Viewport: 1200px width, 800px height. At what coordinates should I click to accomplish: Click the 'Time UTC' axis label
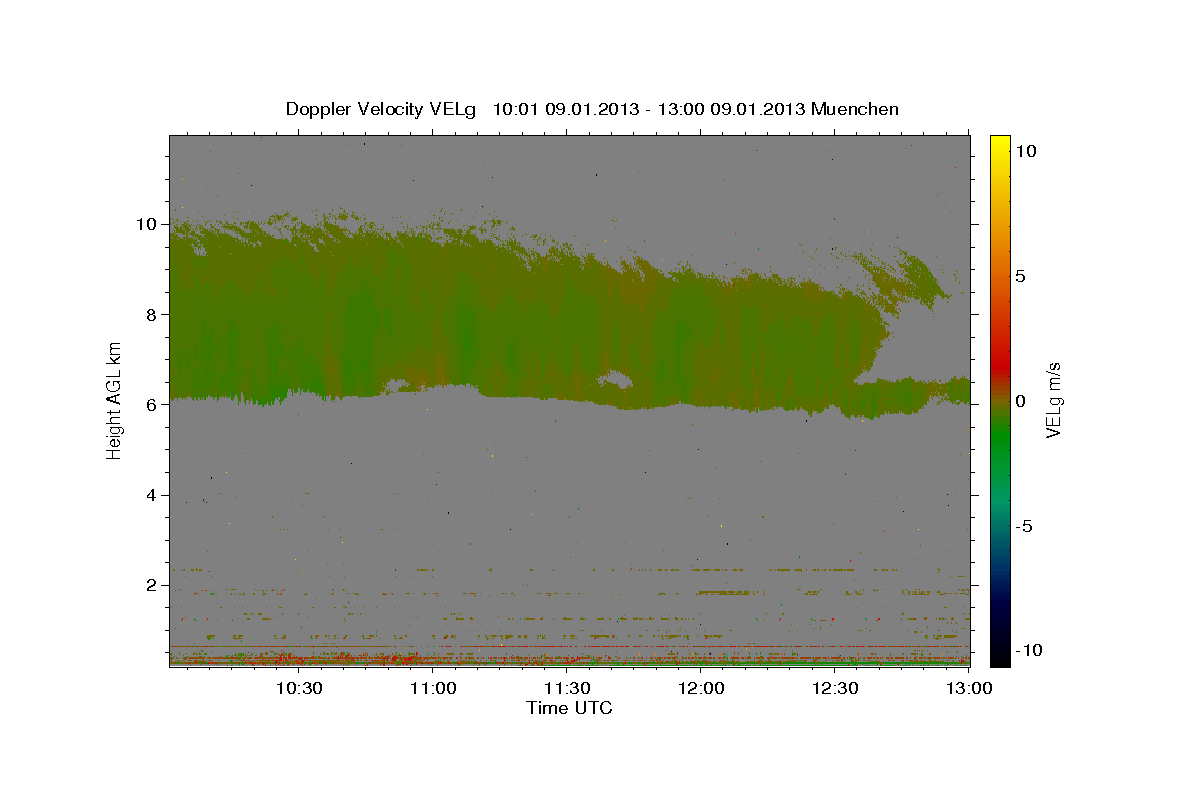click(569, 708)
